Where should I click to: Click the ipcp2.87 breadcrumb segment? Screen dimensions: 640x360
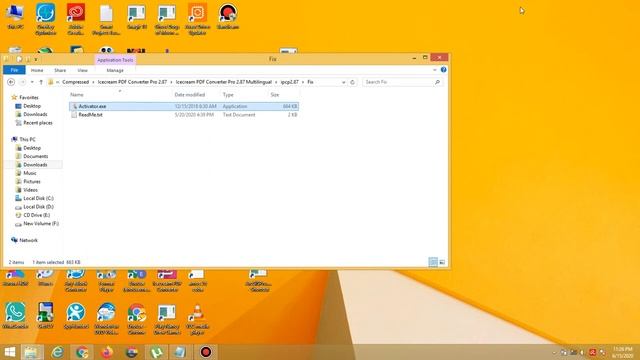pos(289,82)
